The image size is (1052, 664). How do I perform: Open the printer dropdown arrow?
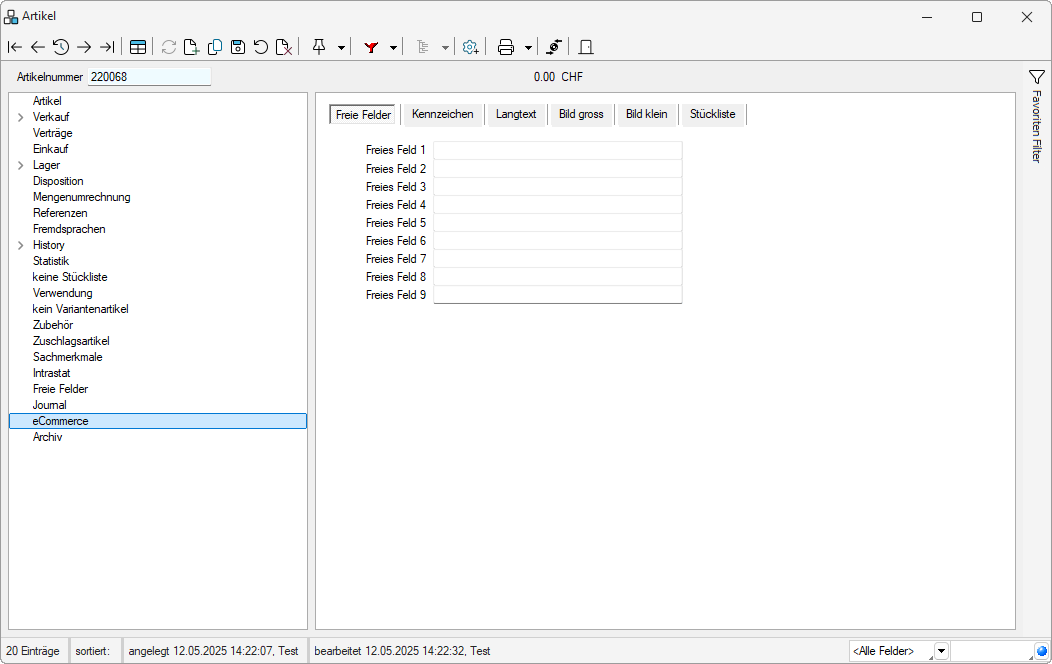point(528,48)
